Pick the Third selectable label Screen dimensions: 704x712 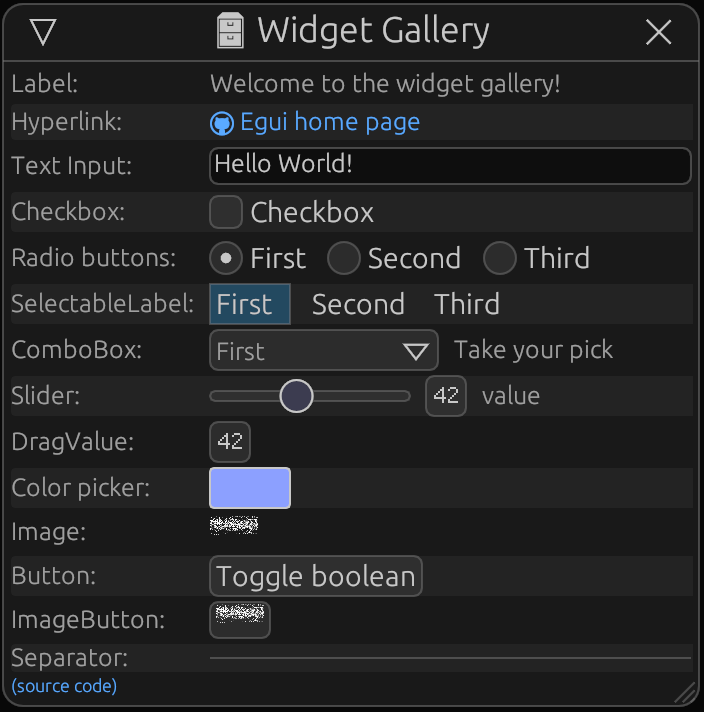coord(467,304)
